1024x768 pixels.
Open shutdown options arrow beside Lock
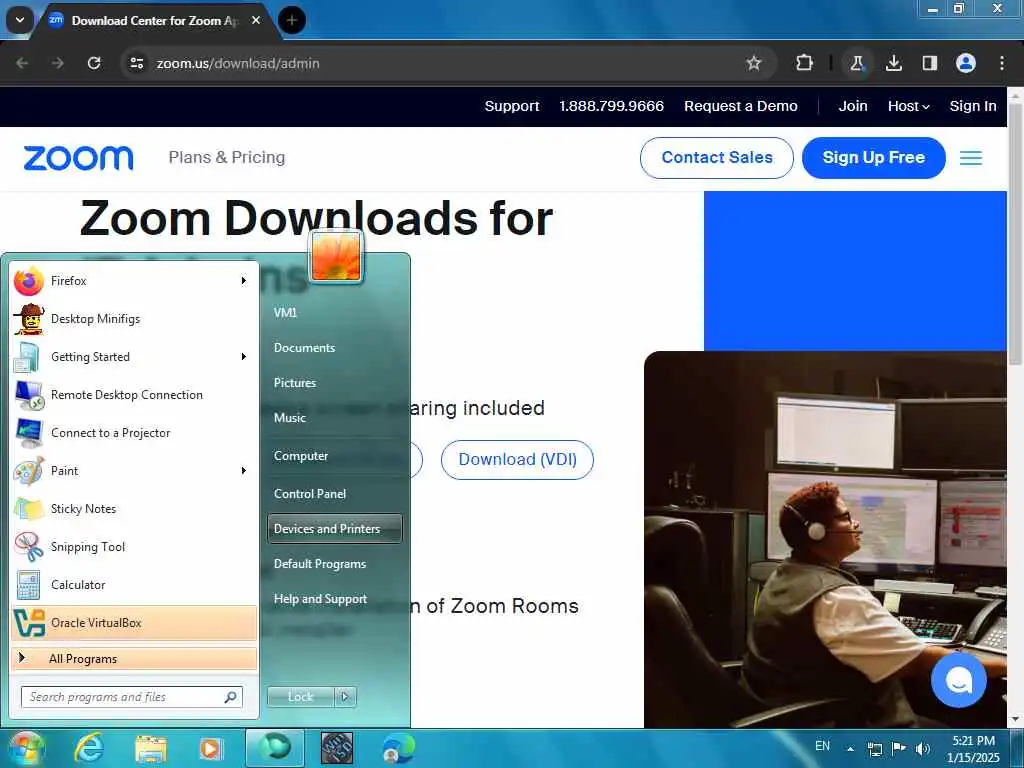point(345,697)
